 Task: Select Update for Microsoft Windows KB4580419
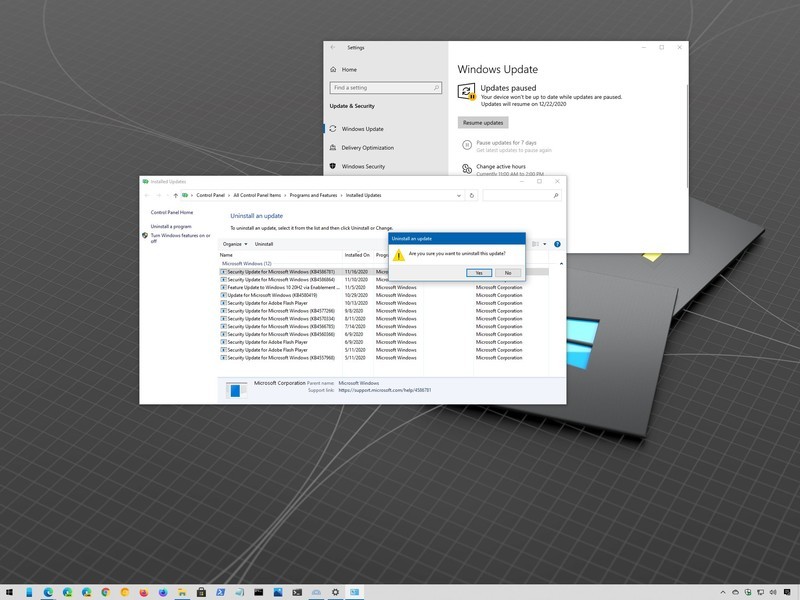384,295
